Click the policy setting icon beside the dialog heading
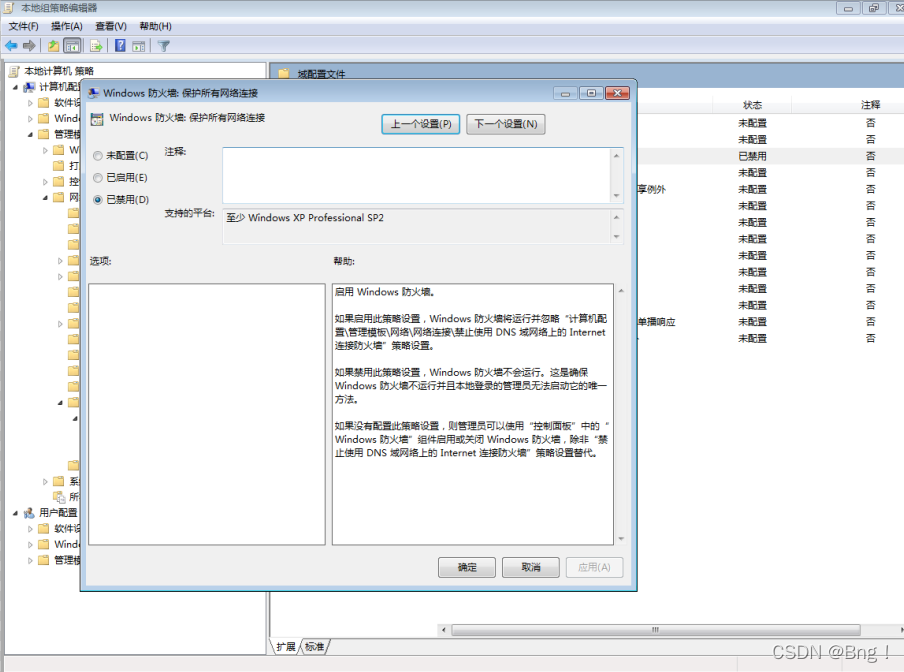 [x=97, y=119]
